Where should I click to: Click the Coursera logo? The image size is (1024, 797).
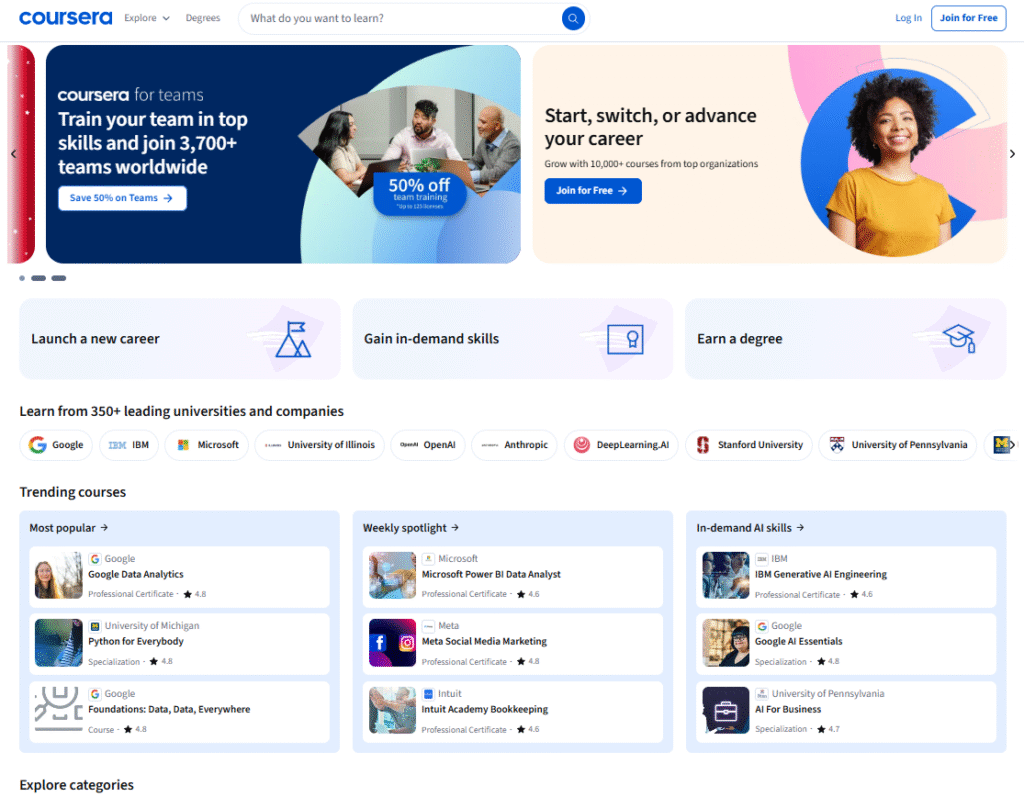[65, 17]
